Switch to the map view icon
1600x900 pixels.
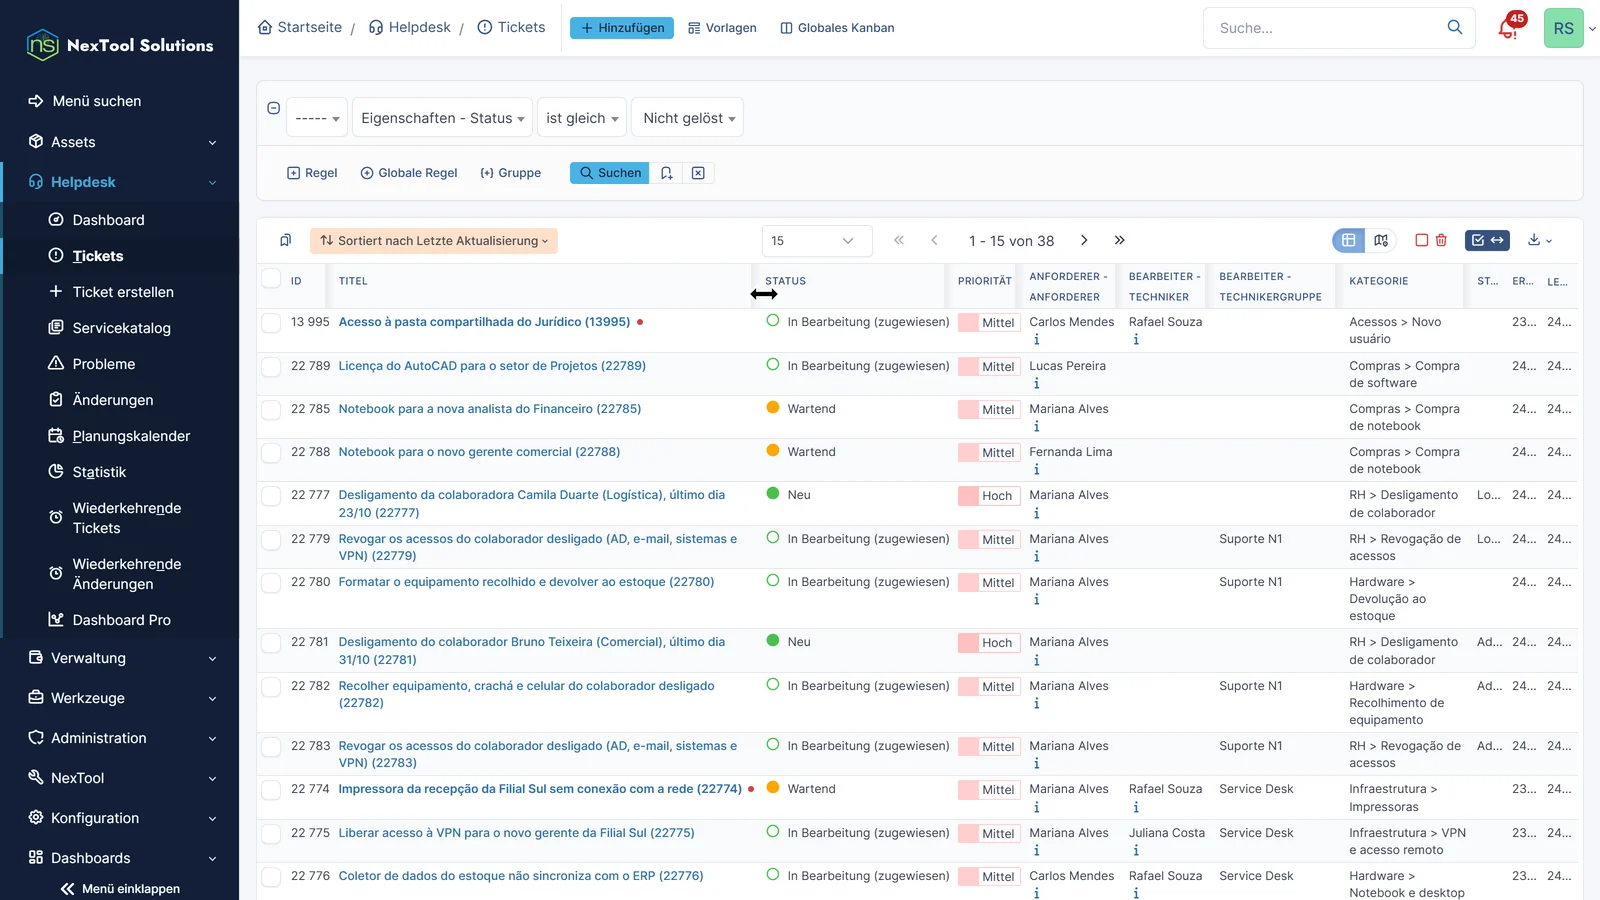coord(1381,240)
